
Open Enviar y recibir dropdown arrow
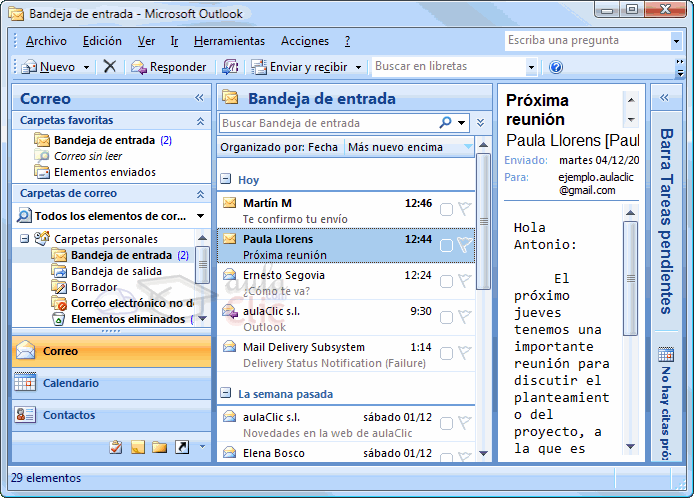click(358, 67)
